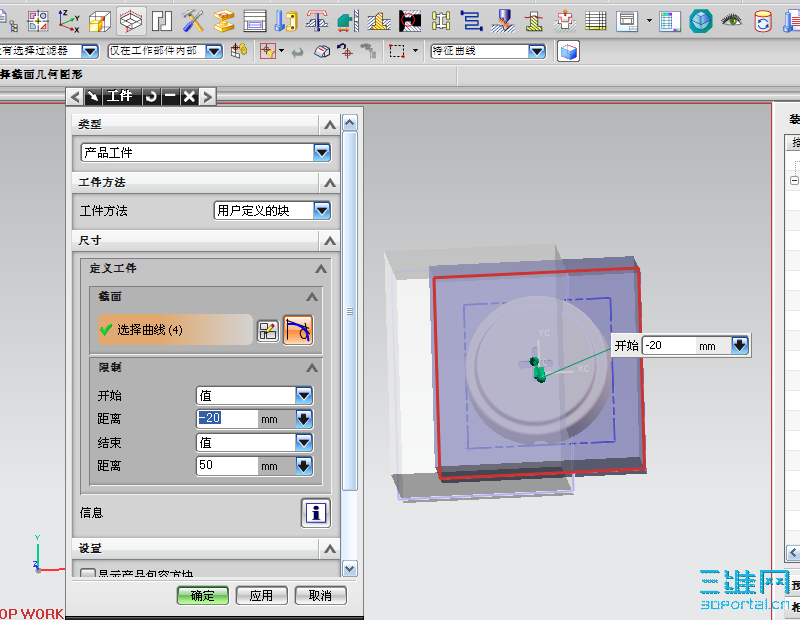Open the Electrode design icon
The image size is (800, 620).
[503, 21]
